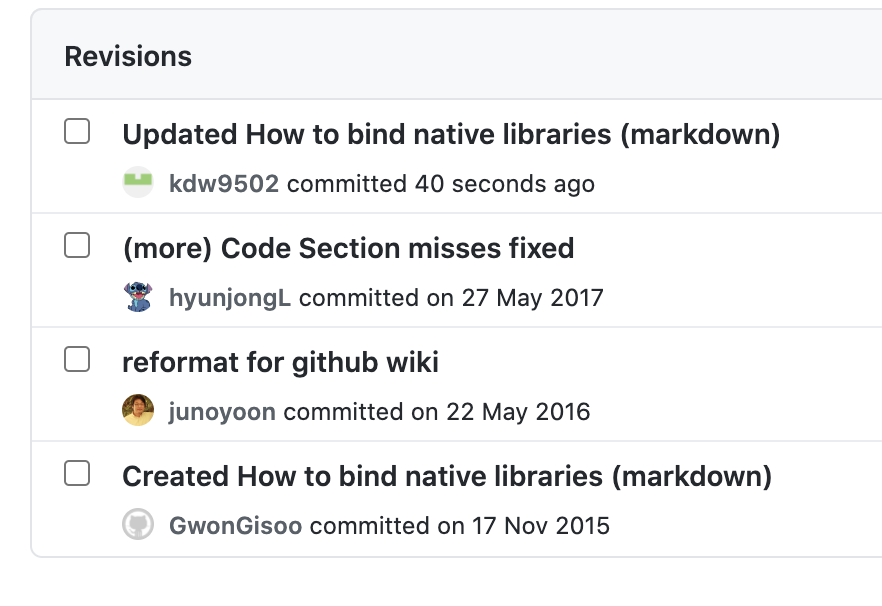Click the Revisions panel header

[129, 56]
